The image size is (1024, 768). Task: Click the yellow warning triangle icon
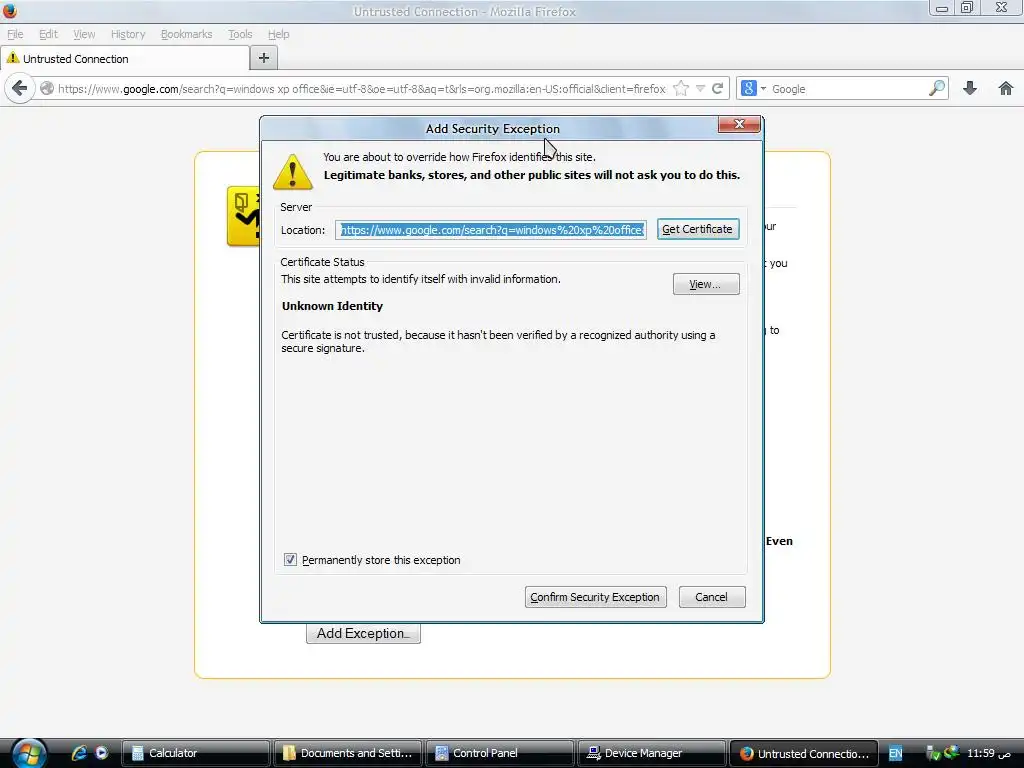293,172
